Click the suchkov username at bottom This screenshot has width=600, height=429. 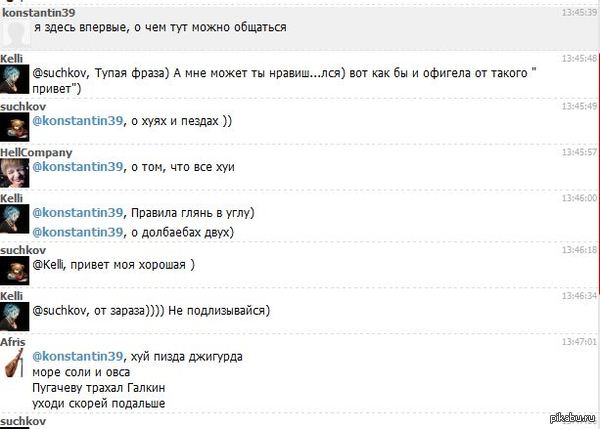(23, 421)
